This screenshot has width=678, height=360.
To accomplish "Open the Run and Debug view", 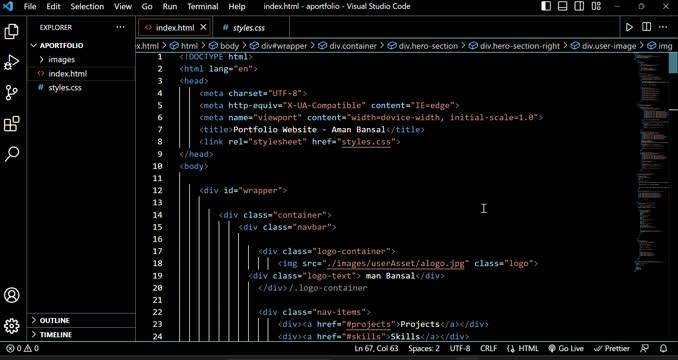I will click(x=12, y=62).
